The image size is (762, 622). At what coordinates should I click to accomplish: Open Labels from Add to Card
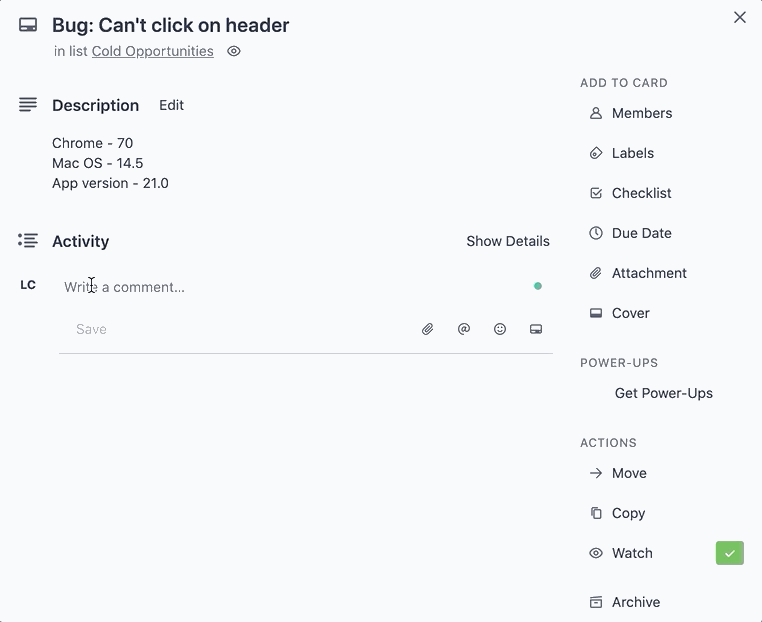[x=632, y=153]
